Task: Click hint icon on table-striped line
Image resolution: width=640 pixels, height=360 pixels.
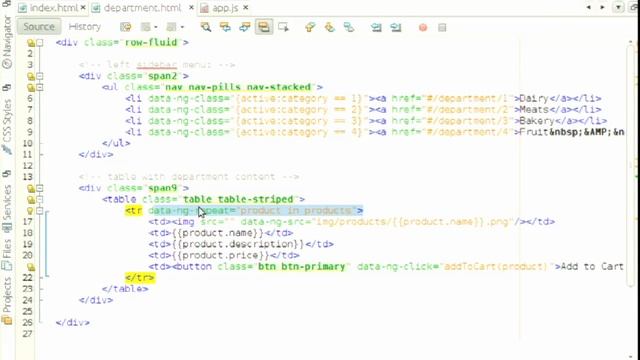Action: [31, 200]
